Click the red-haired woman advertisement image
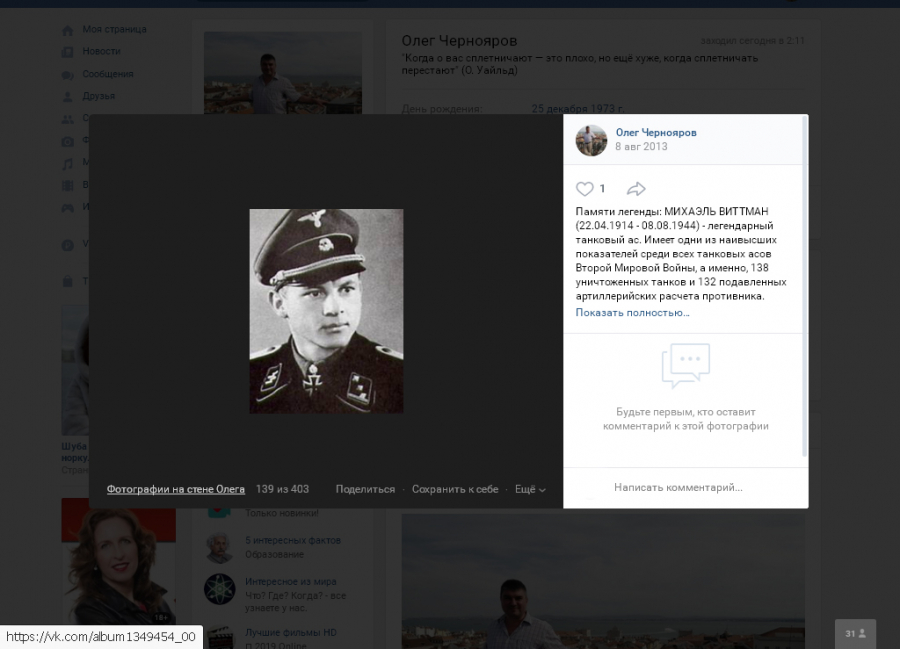Image resolution: width=900 pixels, height=649 pixels. tap(118, 561)
